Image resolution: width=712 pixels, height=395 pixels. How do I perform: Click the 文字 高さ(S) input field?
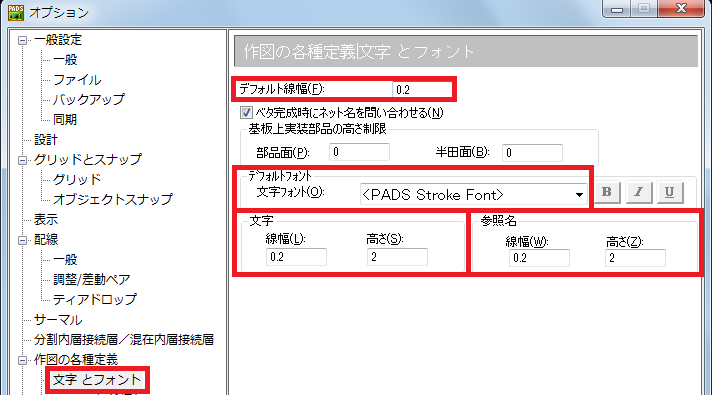point(397,257)
